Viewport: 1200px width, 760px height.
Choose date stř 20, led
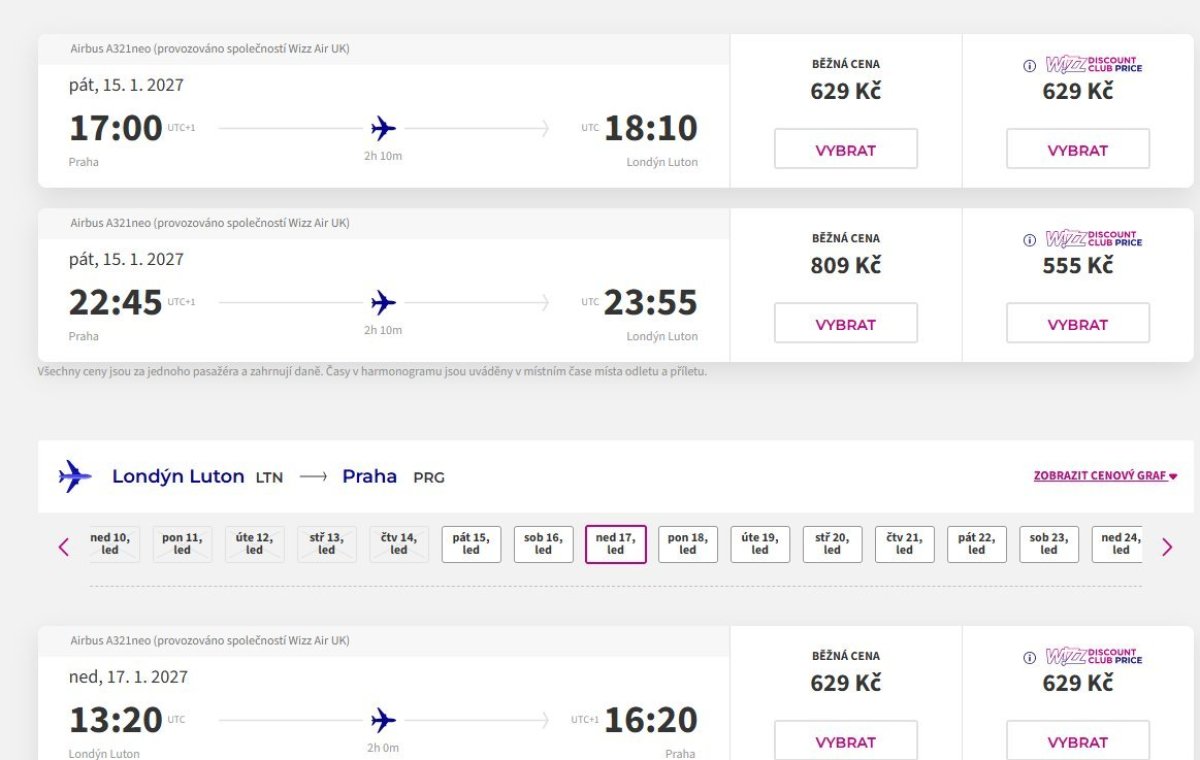pyautogui.click(x=832, y=544)
